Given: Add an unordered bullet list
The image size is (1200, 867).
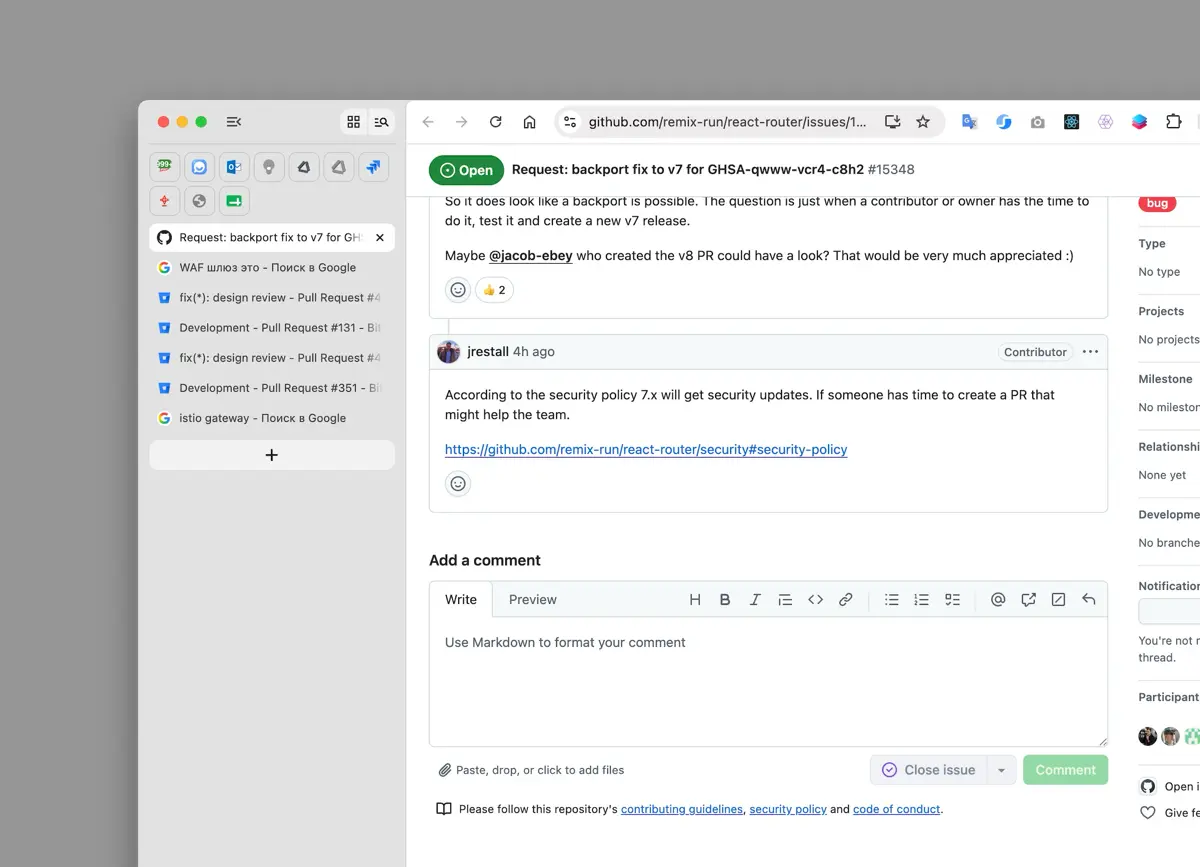Looking at the screenshot, I should click(892, 600).
